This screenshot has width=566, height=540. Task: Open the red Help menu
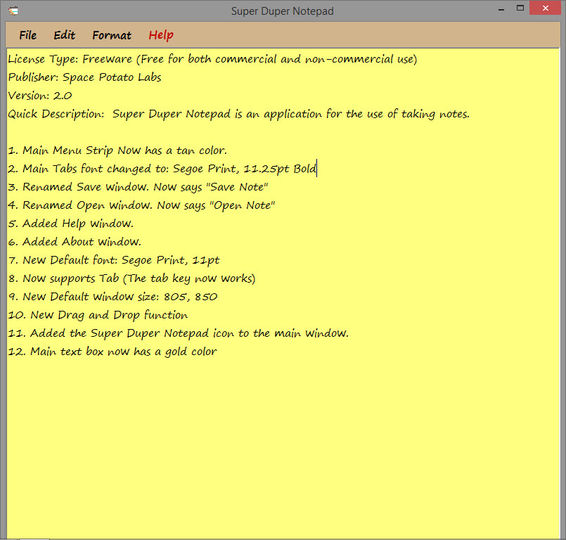click(x=161, y=35)
